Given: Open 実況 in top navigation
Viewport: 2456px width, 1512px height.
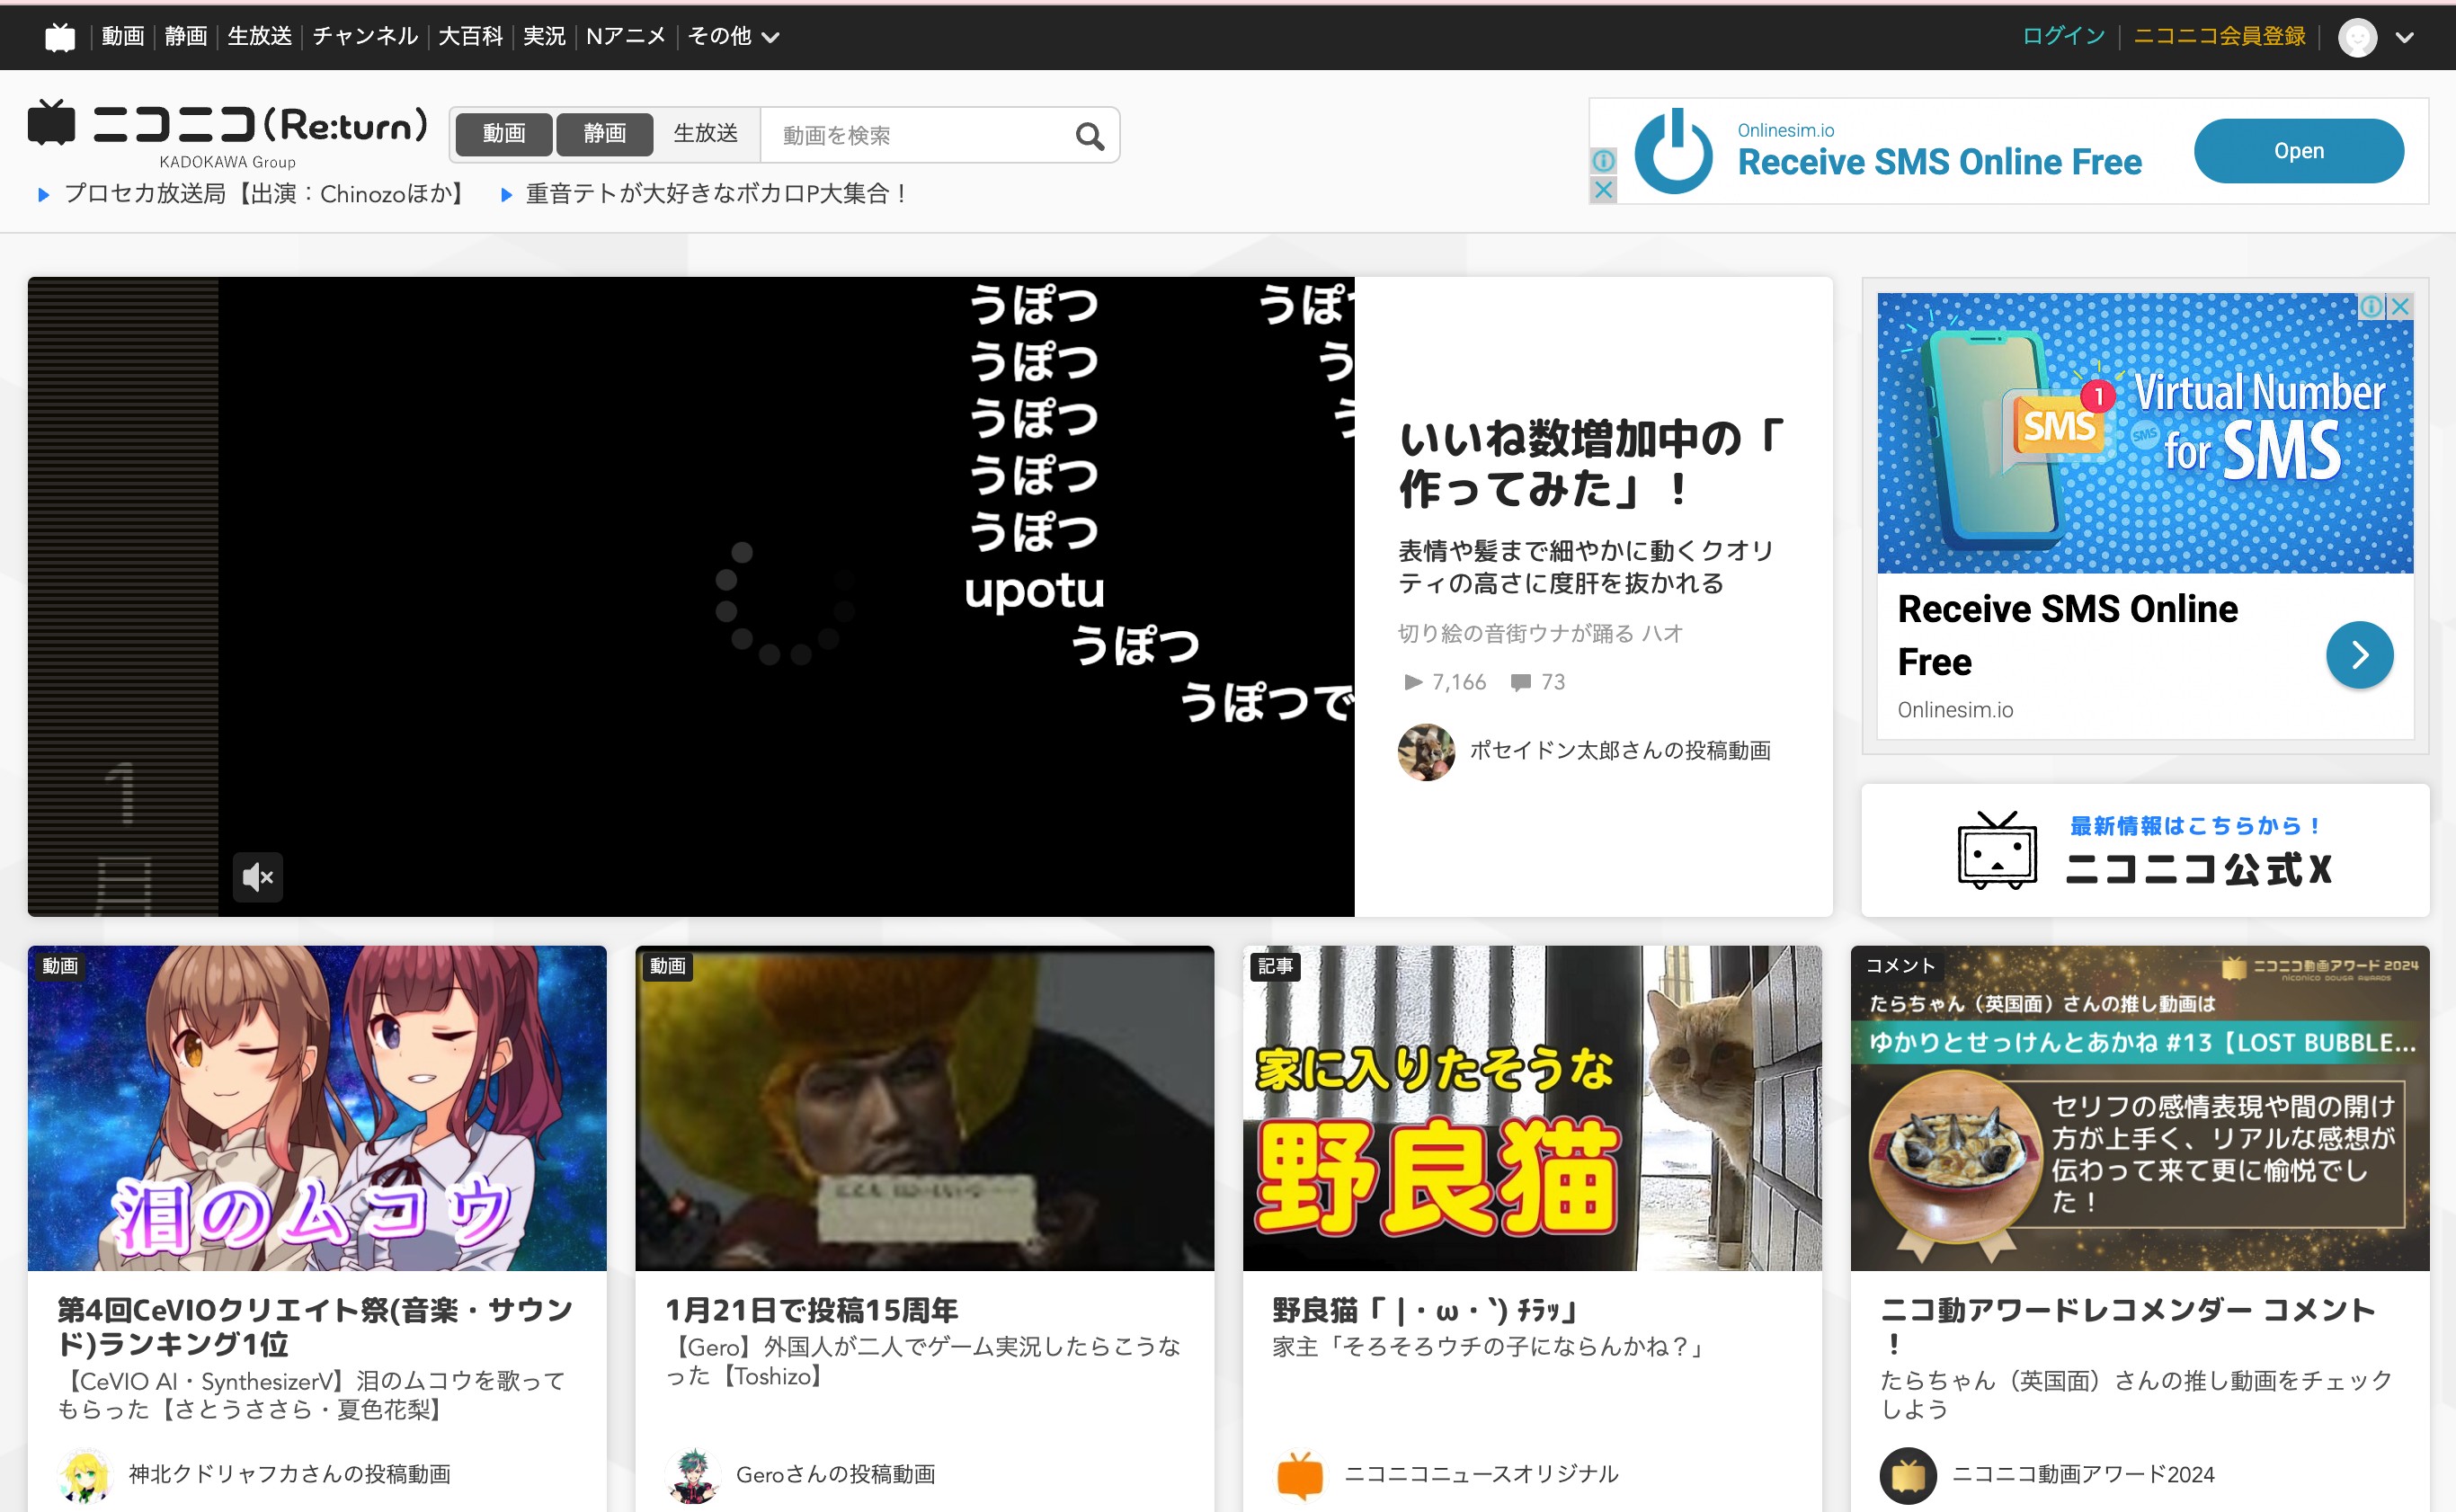Looking at the screenshot, I should pos(545,37).
